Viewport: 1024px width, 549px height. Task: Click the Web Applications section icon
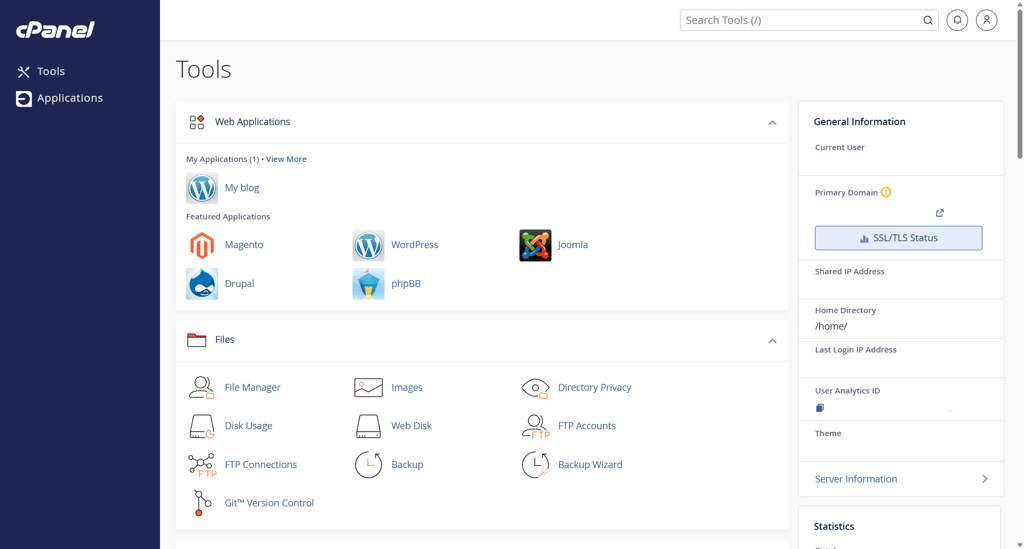tap(197, 122)
